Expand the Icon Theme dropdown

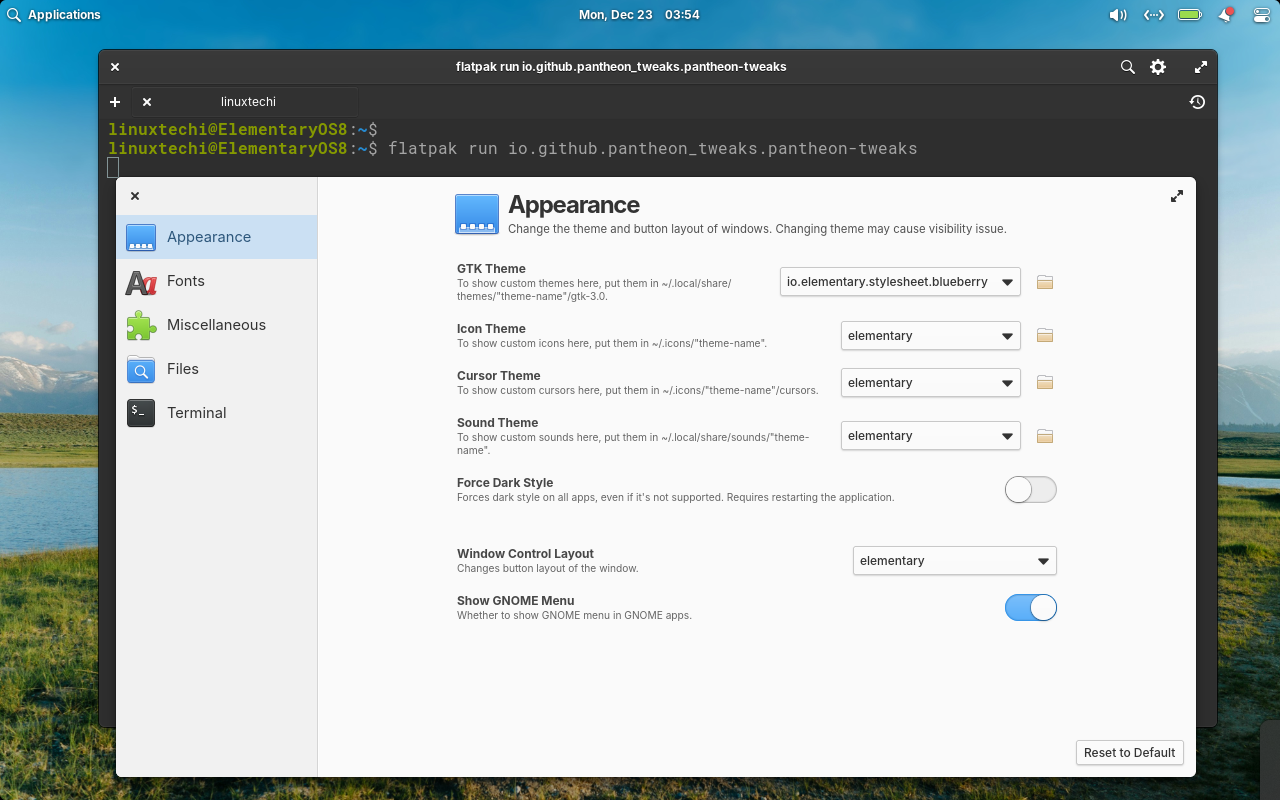931,335
